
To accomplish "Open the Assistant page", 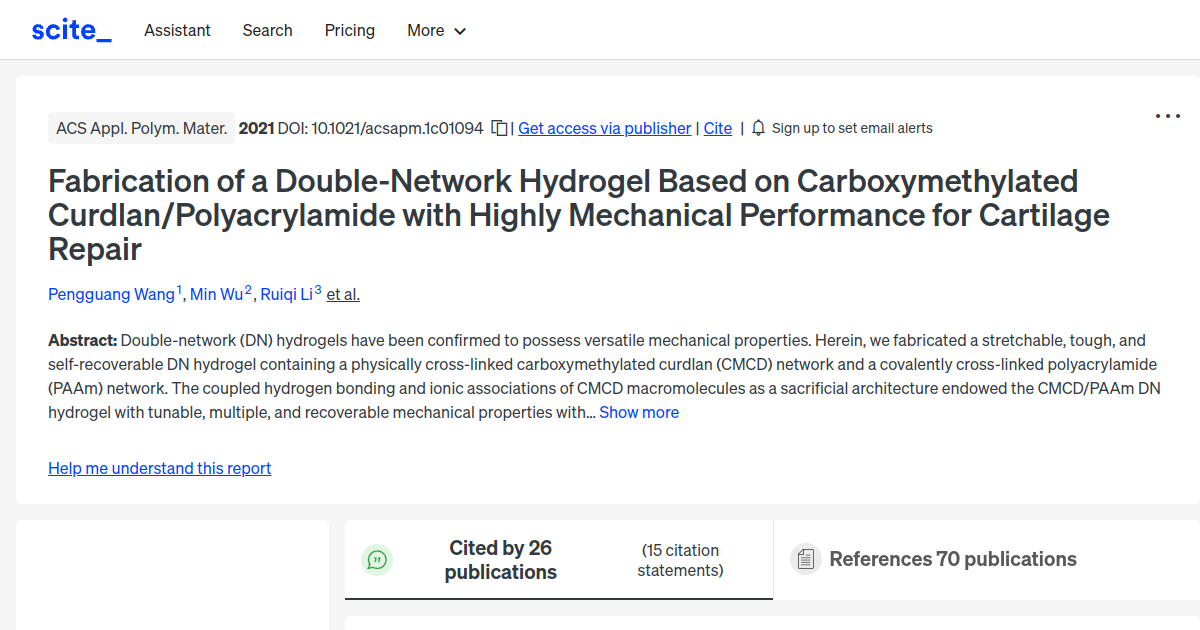I will point(177,31).
